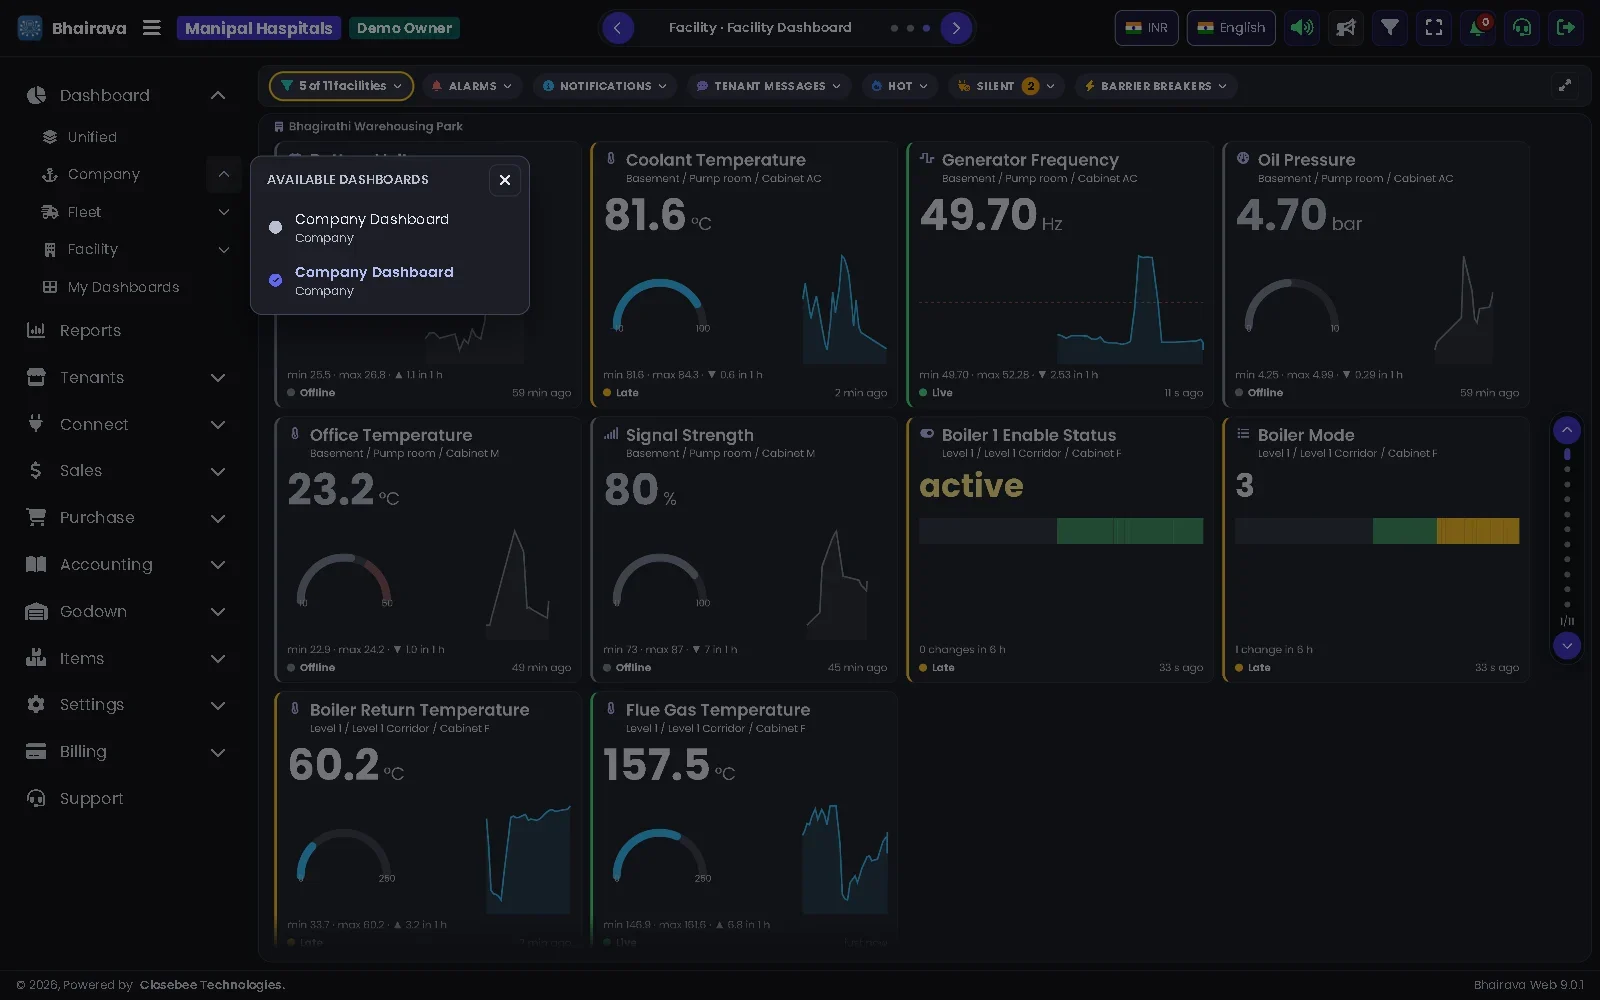
Task: Open the Notifications dropdown
Action: click(x=604, y=86)
